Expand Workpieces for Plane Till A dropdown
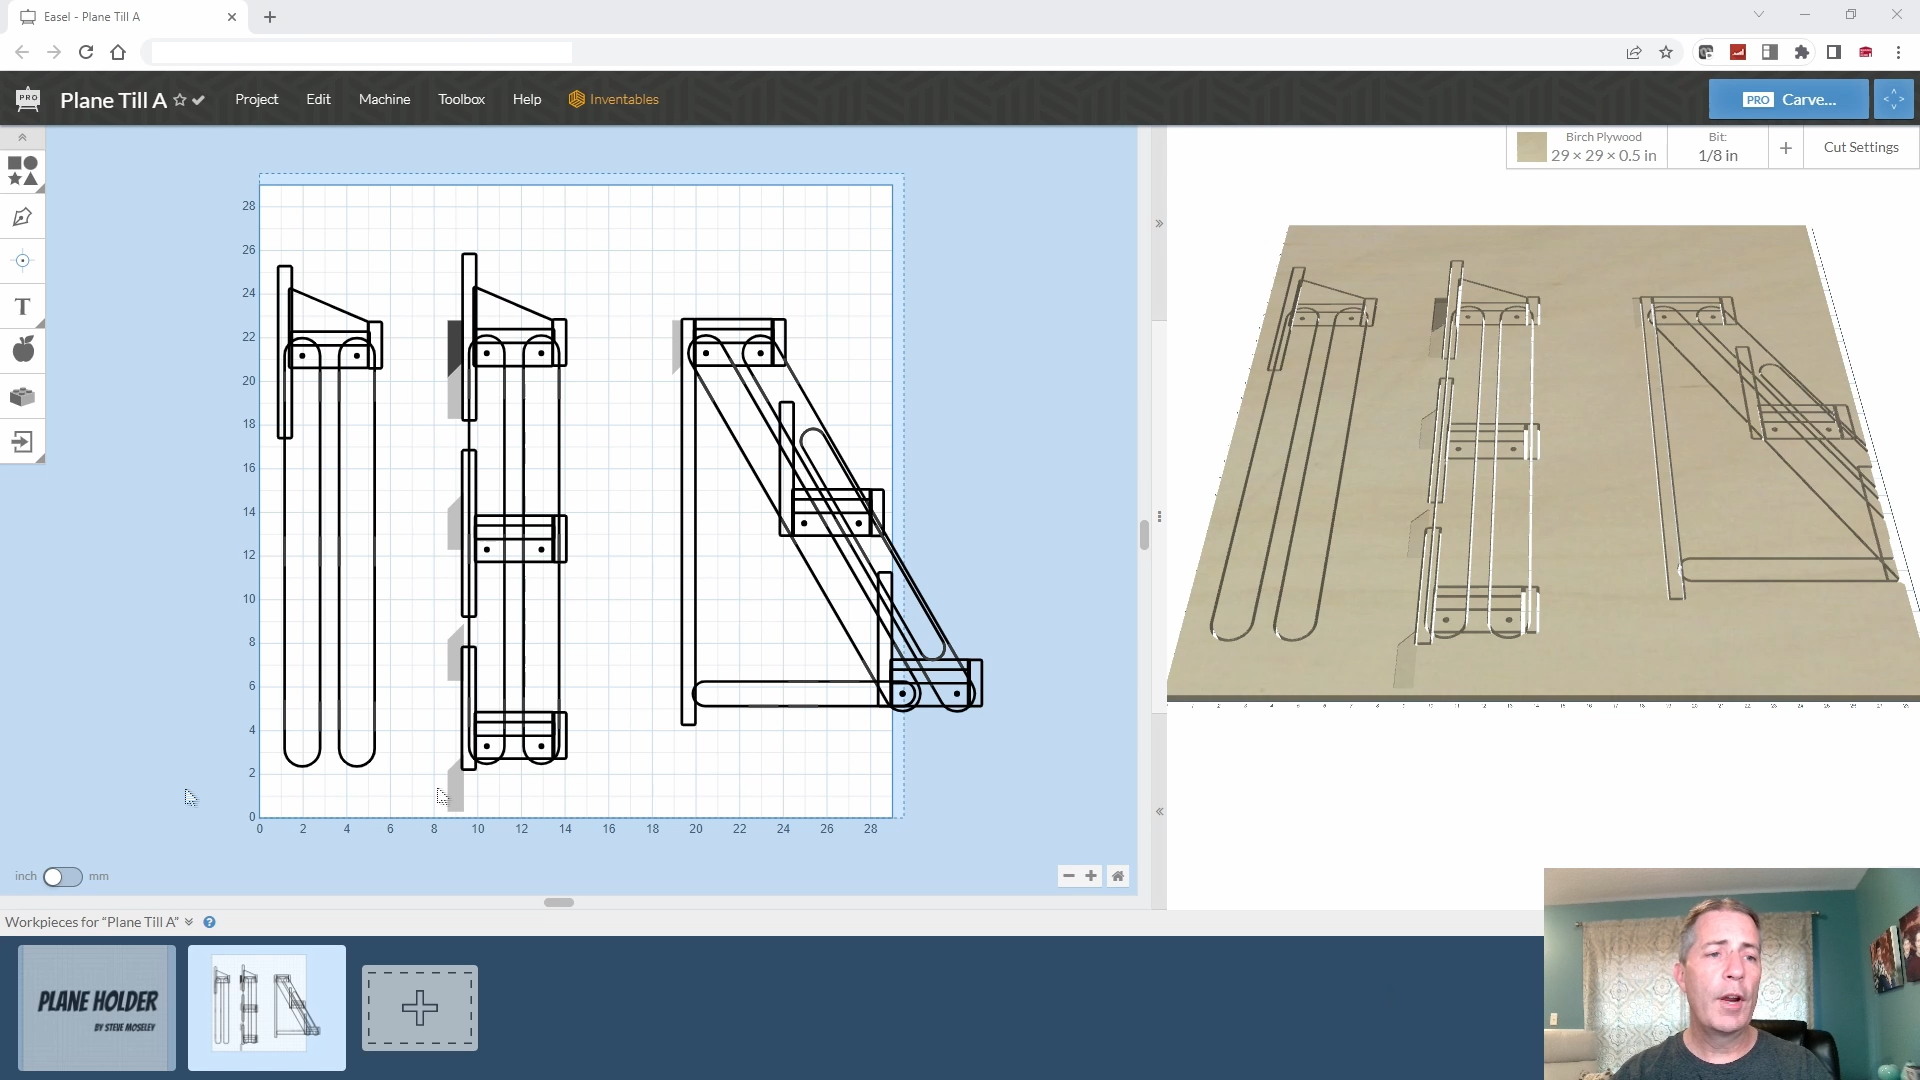The width and height of the screenshot is (1920, 1080). pyautogui.click(x=189, y=922)
